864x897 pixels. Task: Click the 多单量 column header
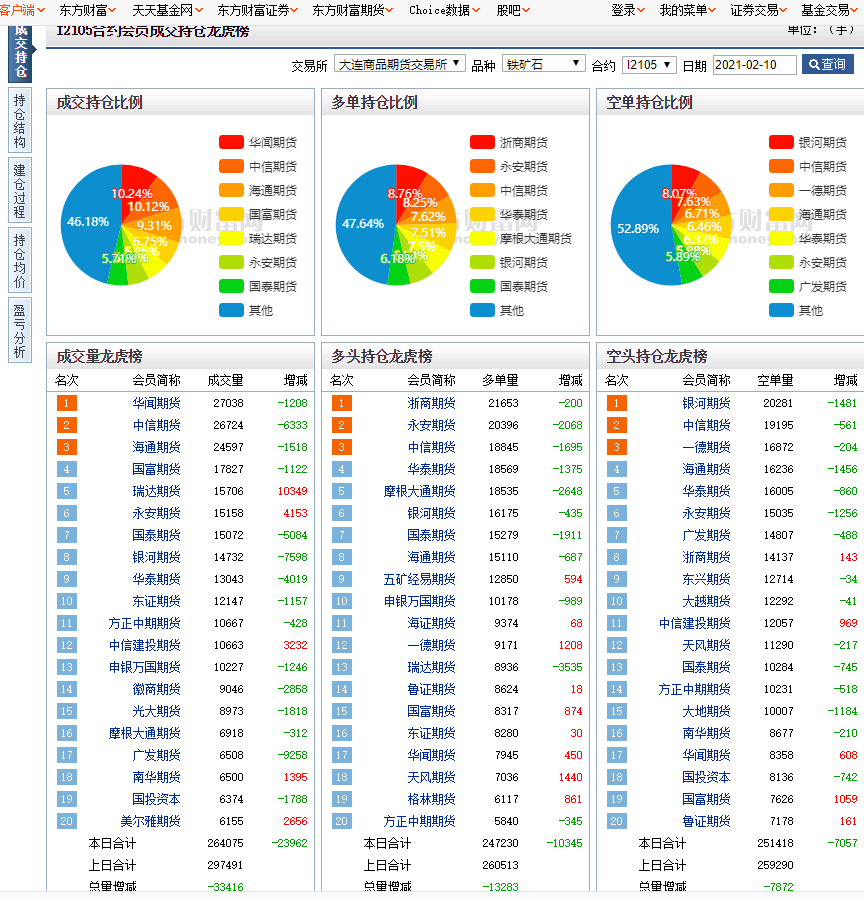501,380
